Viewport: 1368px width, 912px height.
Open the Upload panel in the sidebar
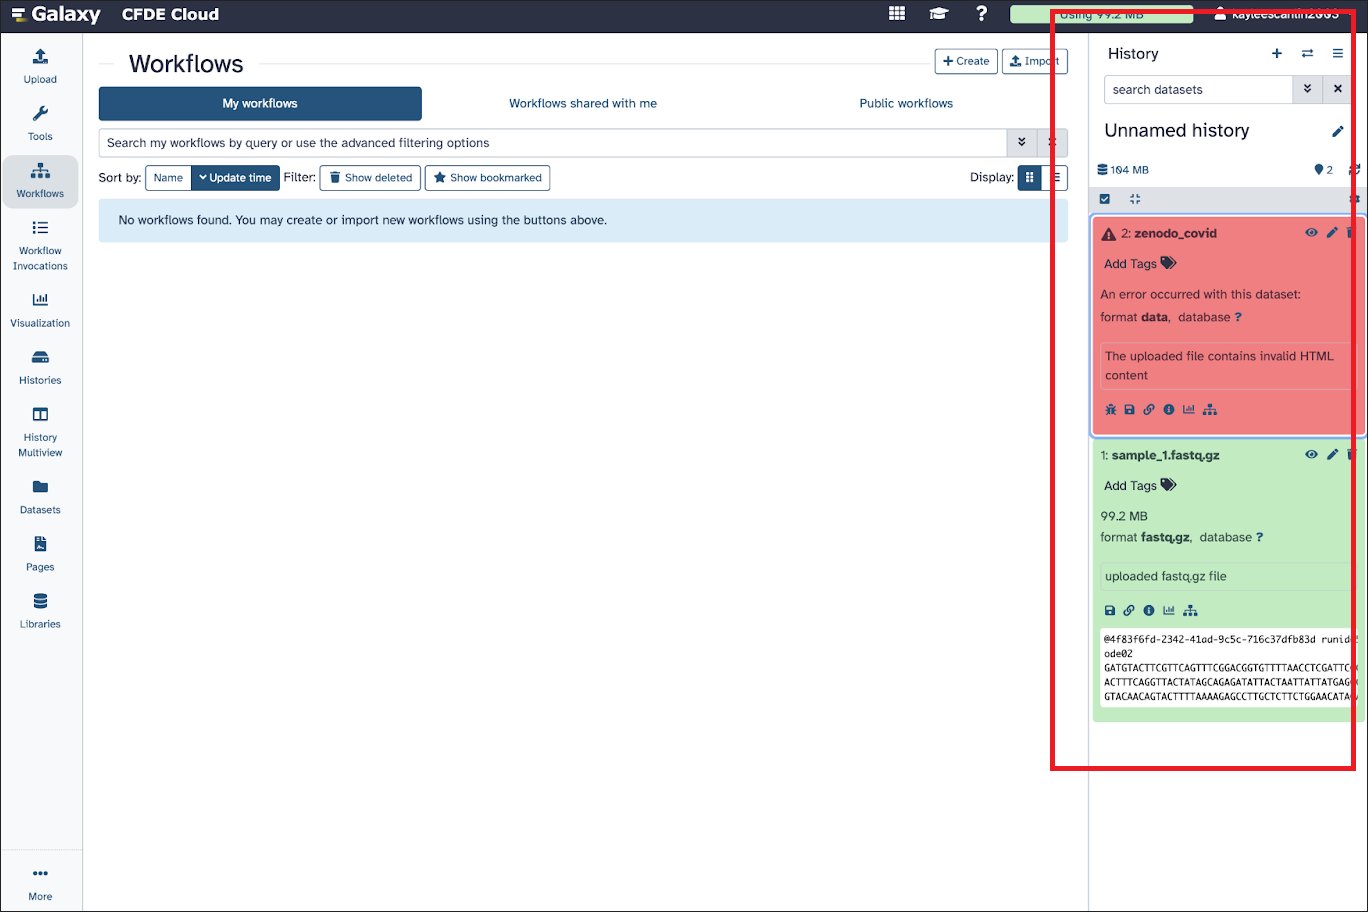click(40, 65)
